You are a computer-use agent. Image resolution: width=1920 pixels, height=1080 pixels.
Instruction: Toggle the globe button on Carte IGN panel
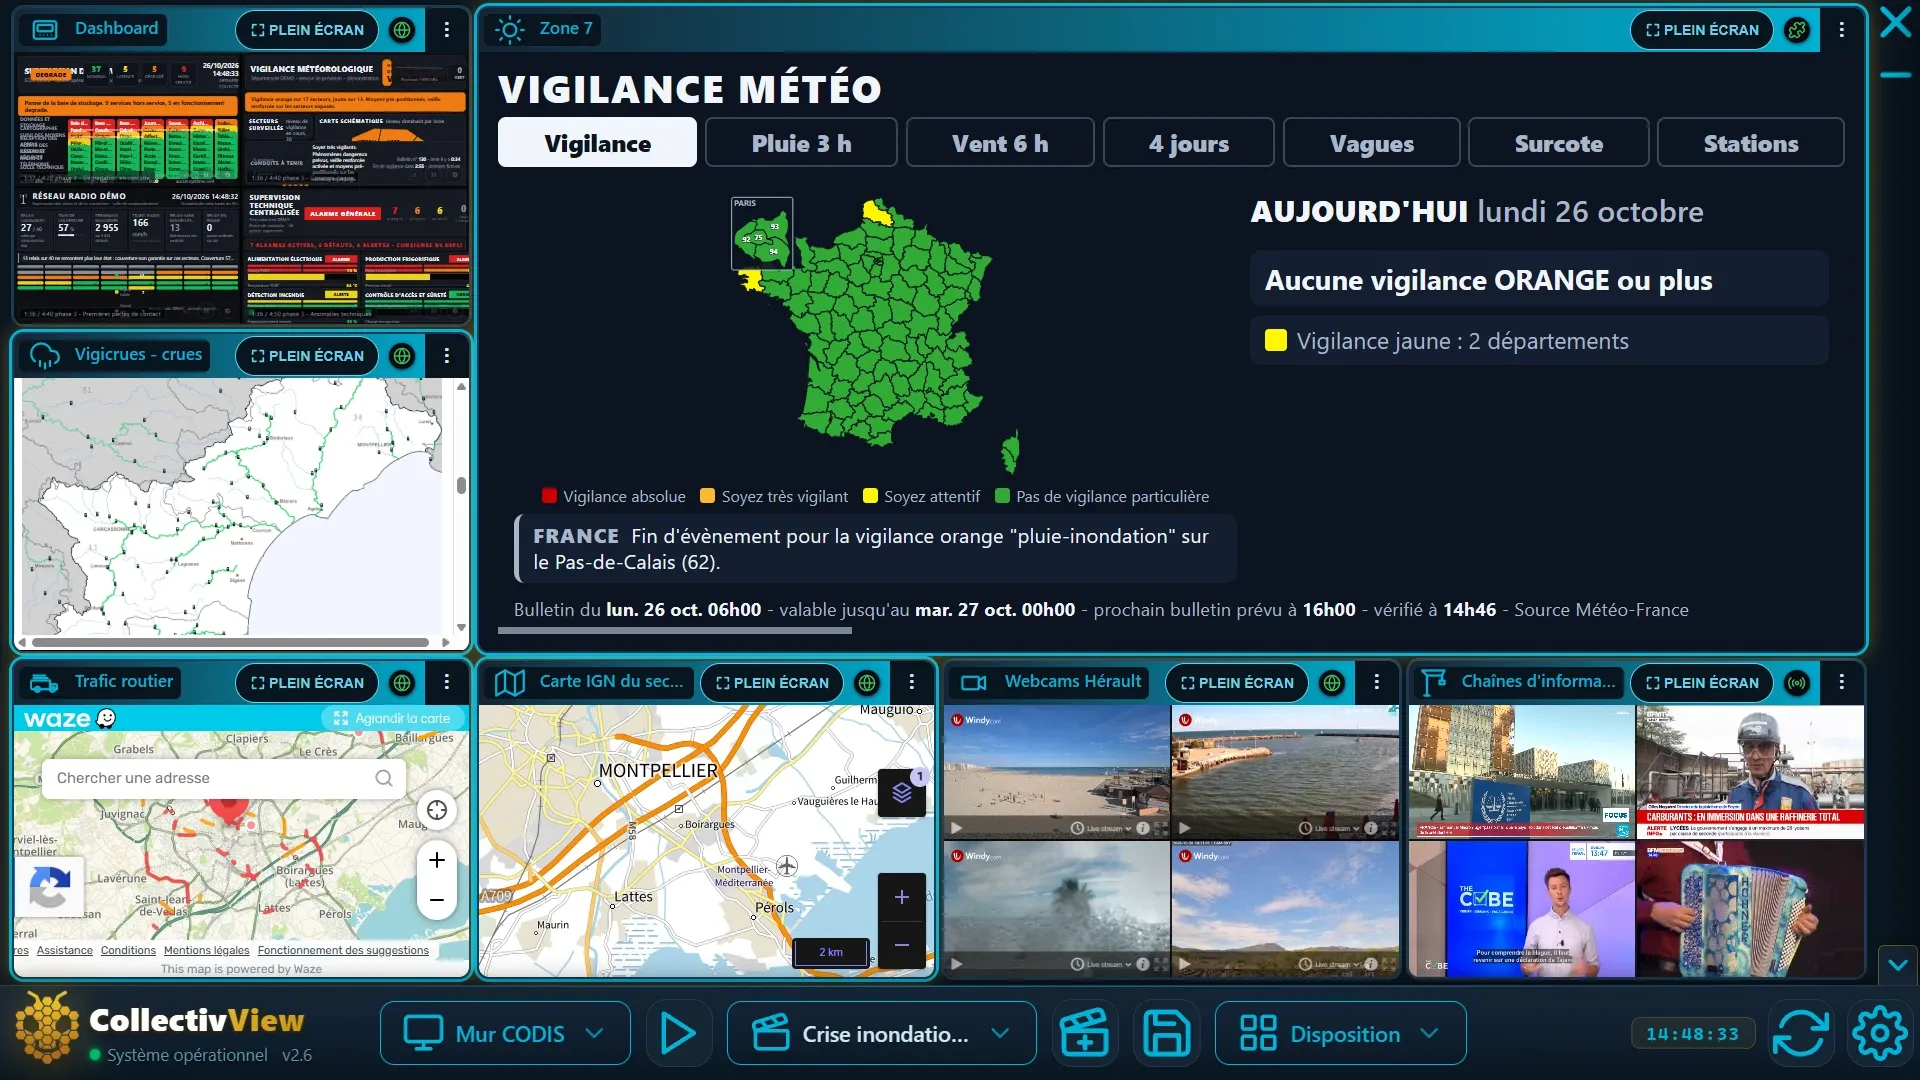coord(867,683)
